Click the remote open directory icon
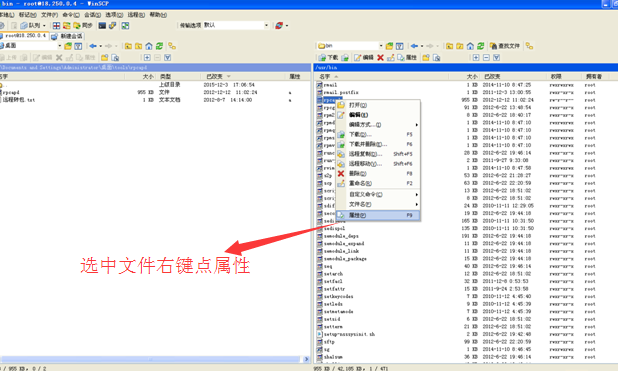The width and height of the screenshot is (618, 371). 389,46
